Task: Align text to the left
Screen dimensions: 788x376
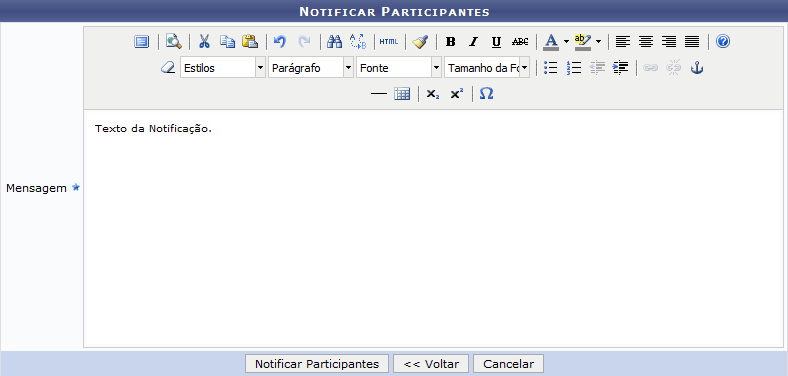Action: click(x=623, y=42)
